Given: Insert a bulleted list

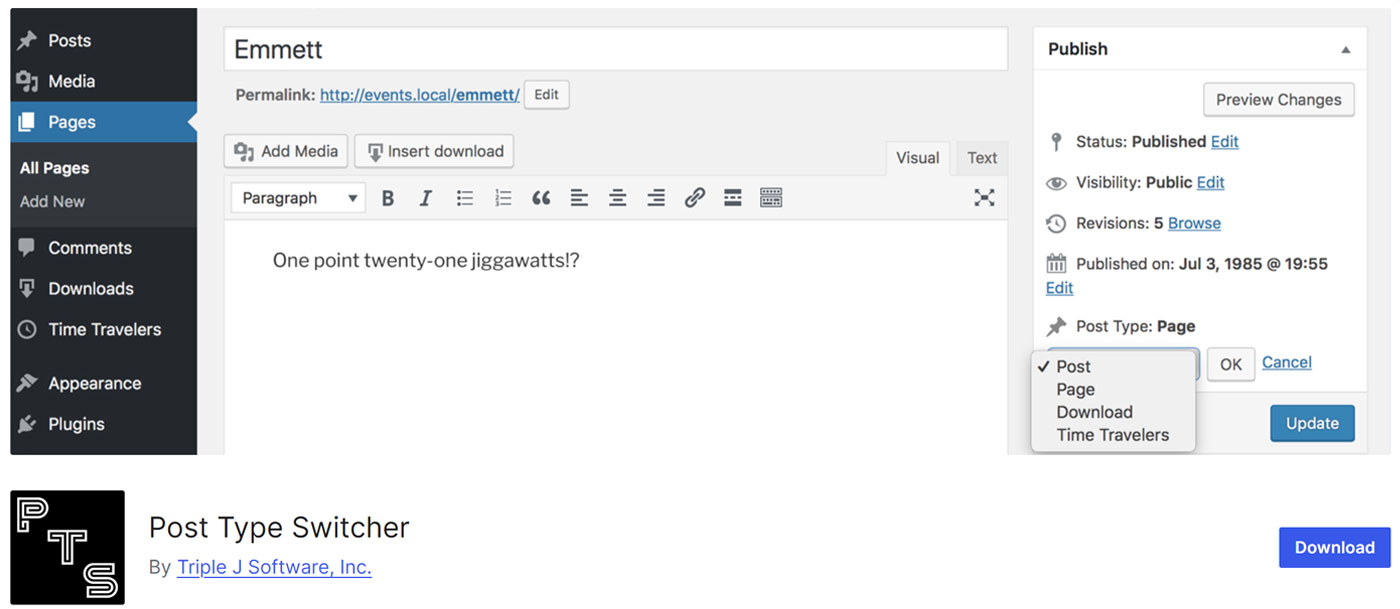Looking at the screenshot, I should pos(465,198).
